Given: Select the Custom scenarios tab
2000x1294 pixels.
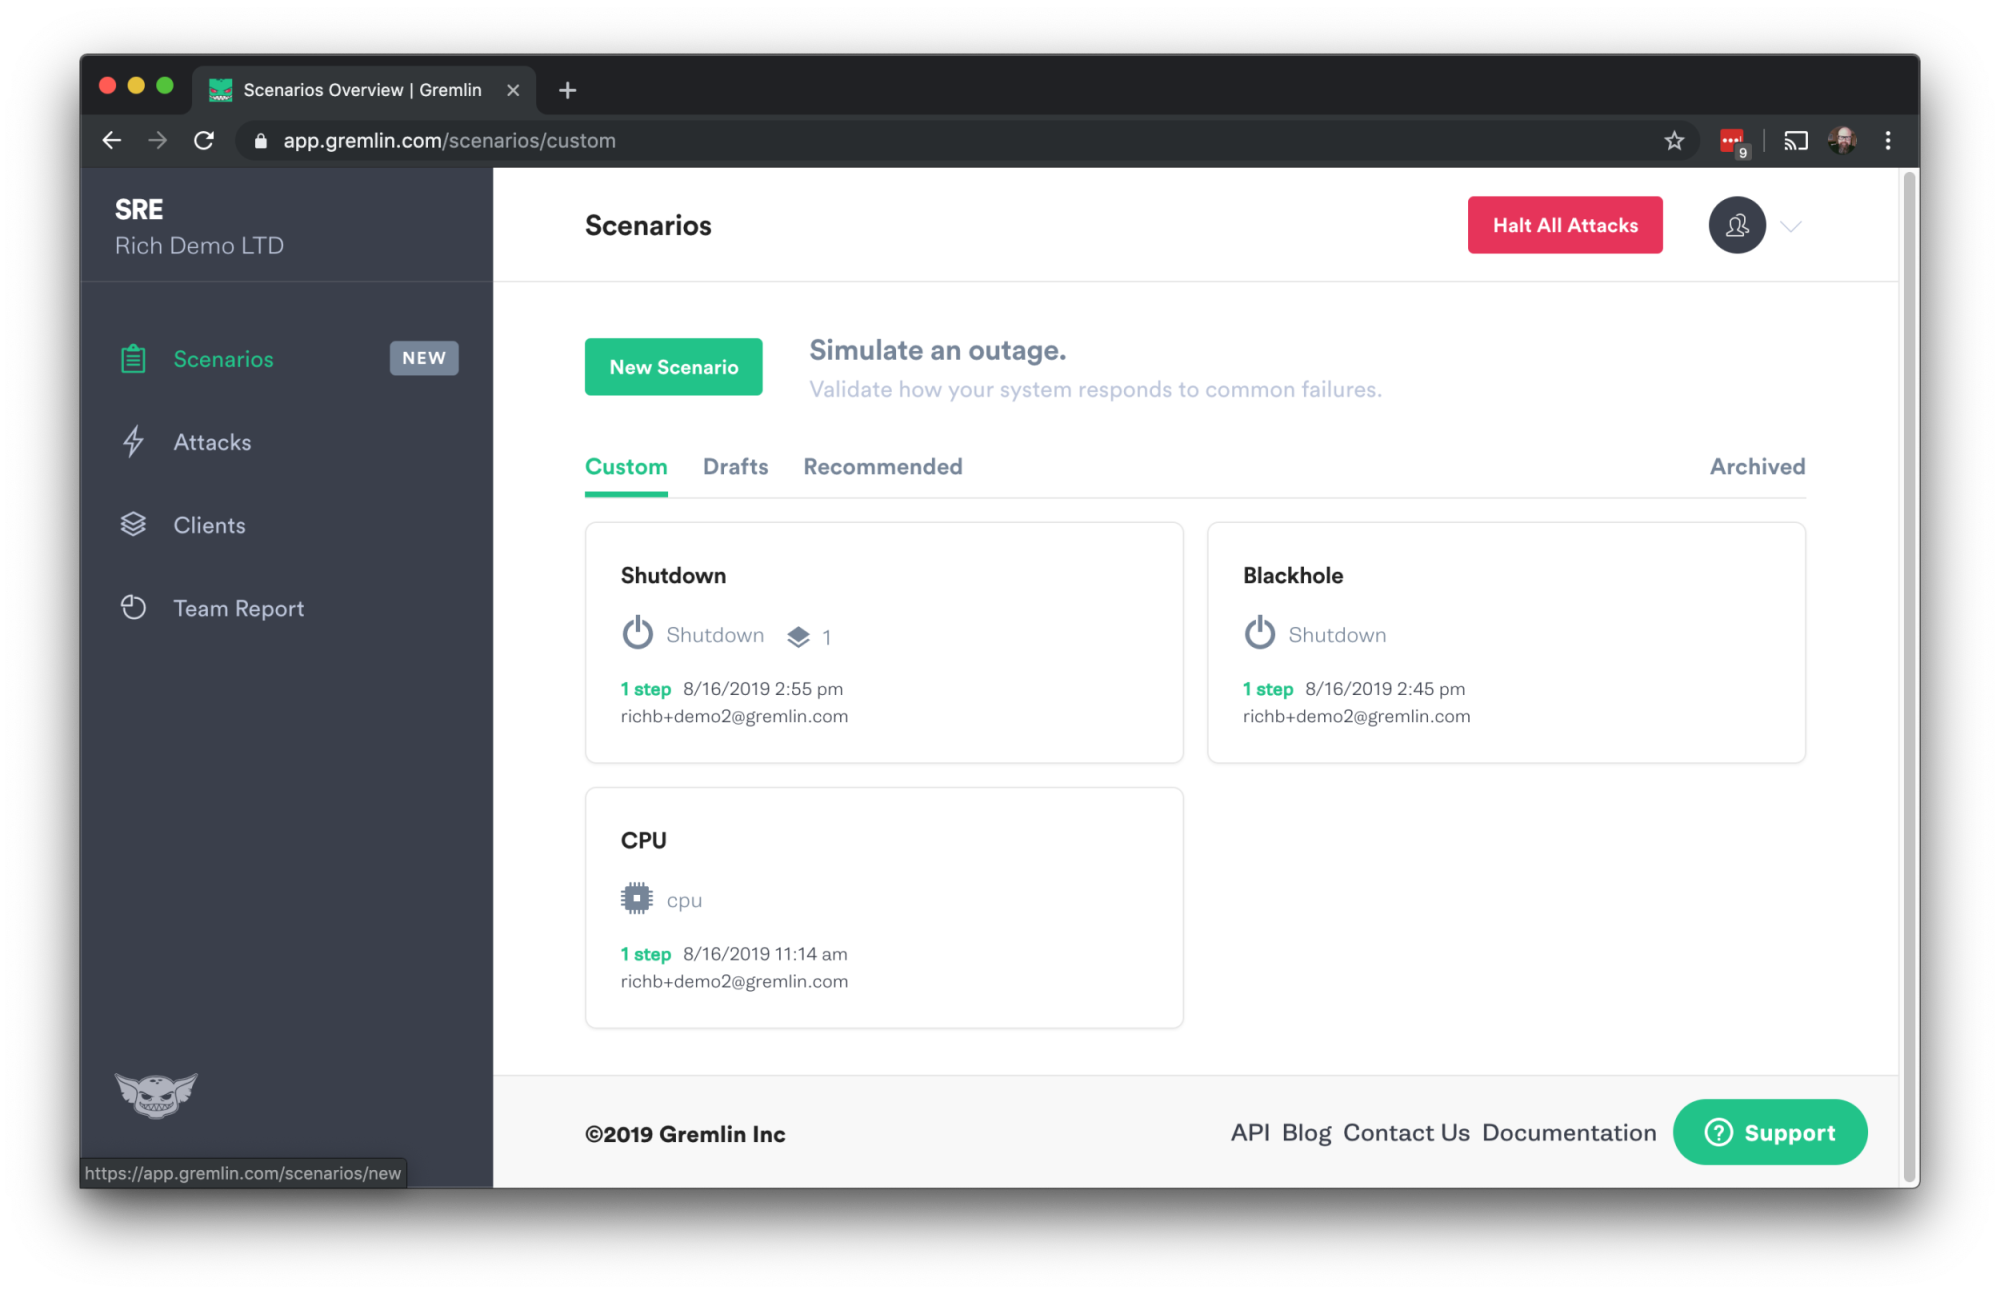Looking at the screenshot, I should click(627, 466).
